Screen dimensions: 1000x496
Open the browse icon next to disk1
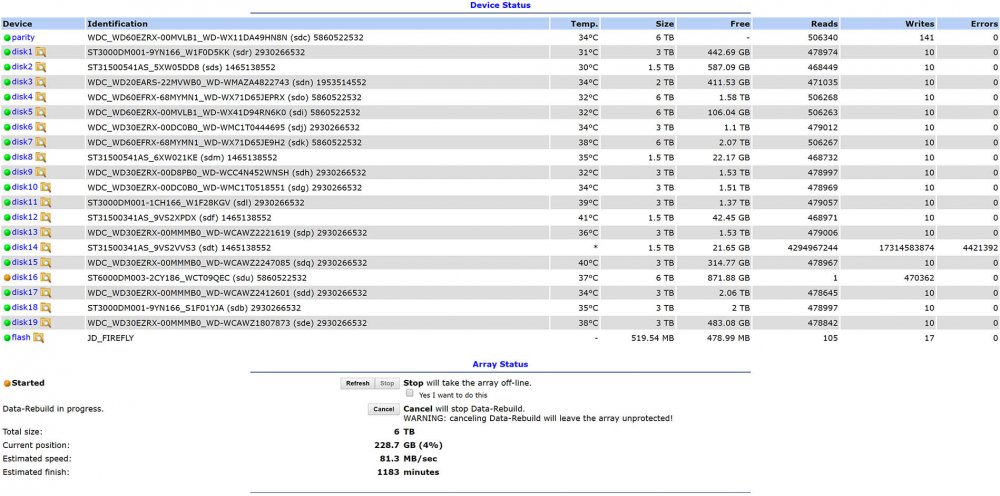pos(41,52)
